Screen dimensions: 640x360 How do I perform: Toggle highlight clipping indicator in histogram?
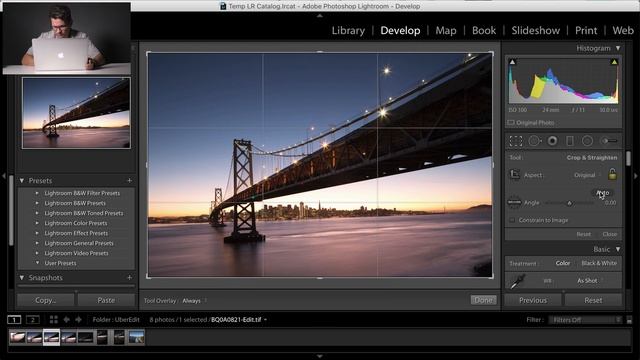point(614,62)
